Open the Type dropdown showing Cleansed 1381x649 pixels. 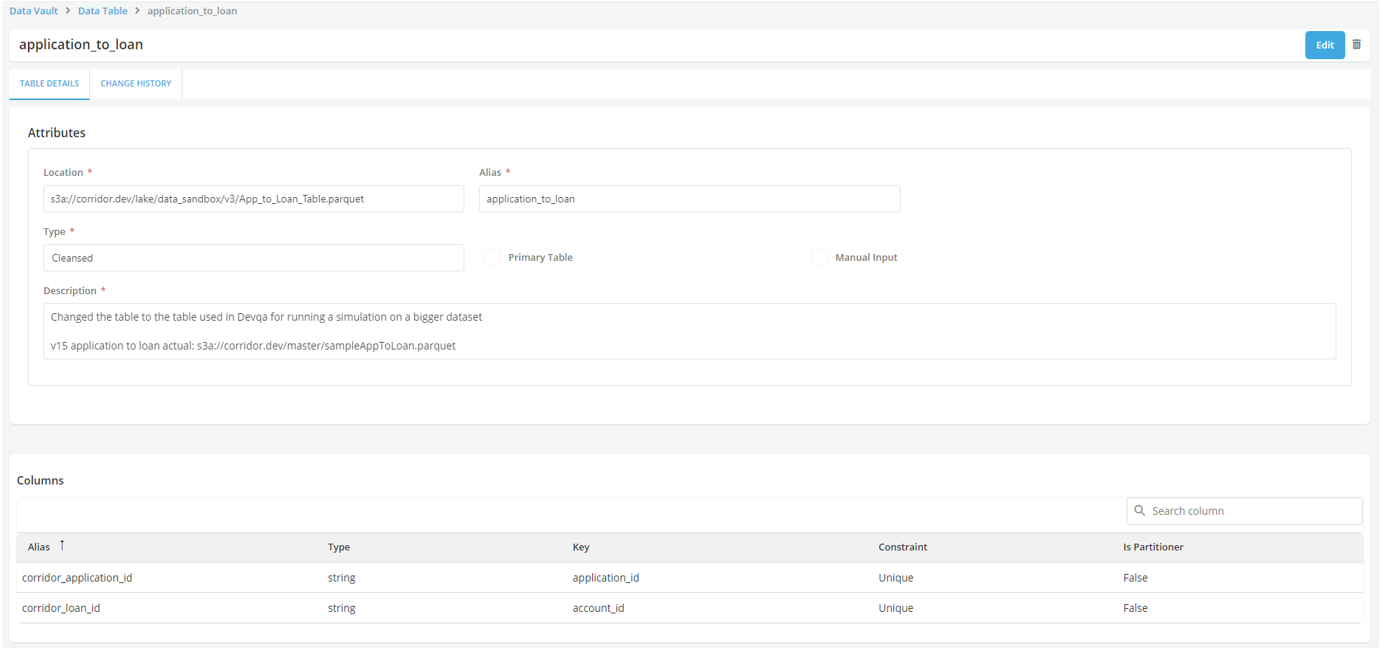point(253,258)
